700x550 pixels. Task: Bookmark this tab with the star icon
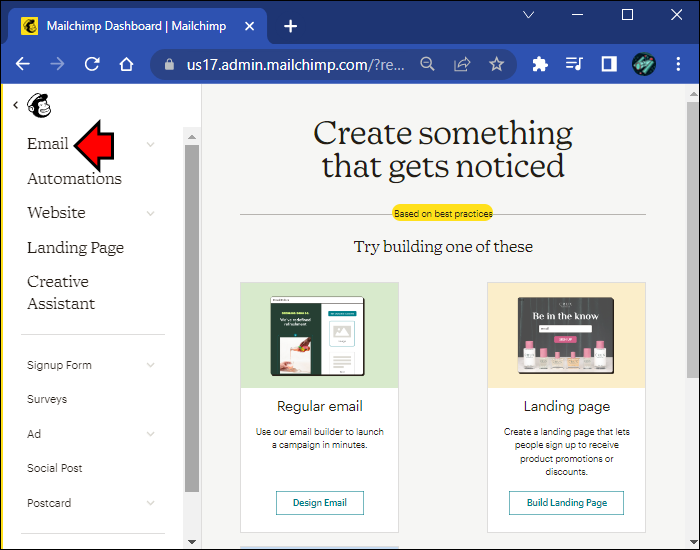(496, 64)
